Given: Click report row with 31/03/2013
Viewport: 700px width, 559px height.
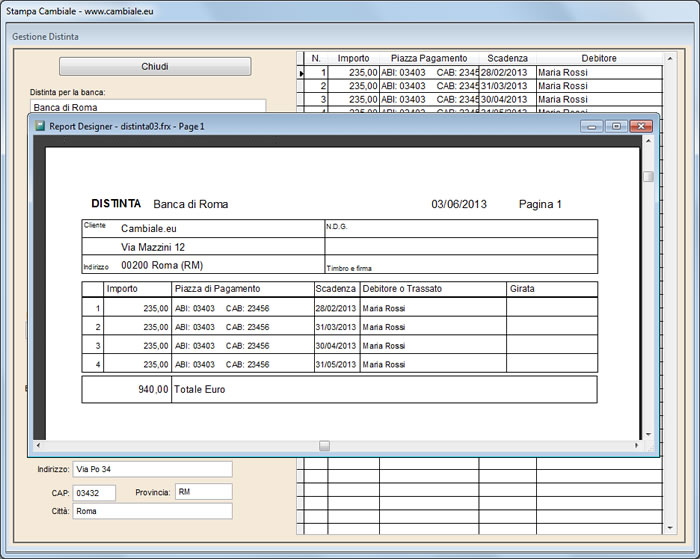Looking at the screenshot, I should point(339,327).
